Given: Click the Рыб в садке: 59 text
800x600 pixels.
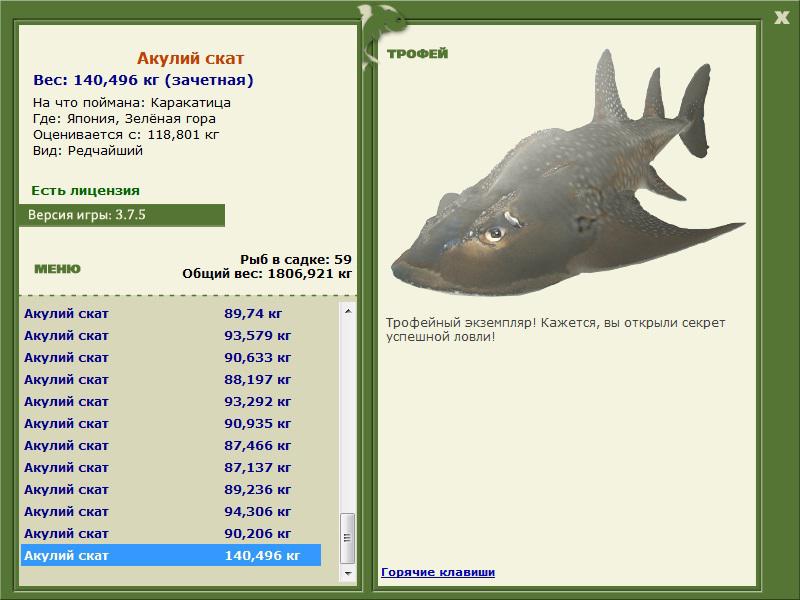Looking at the screenshot, I should [296, 259].
